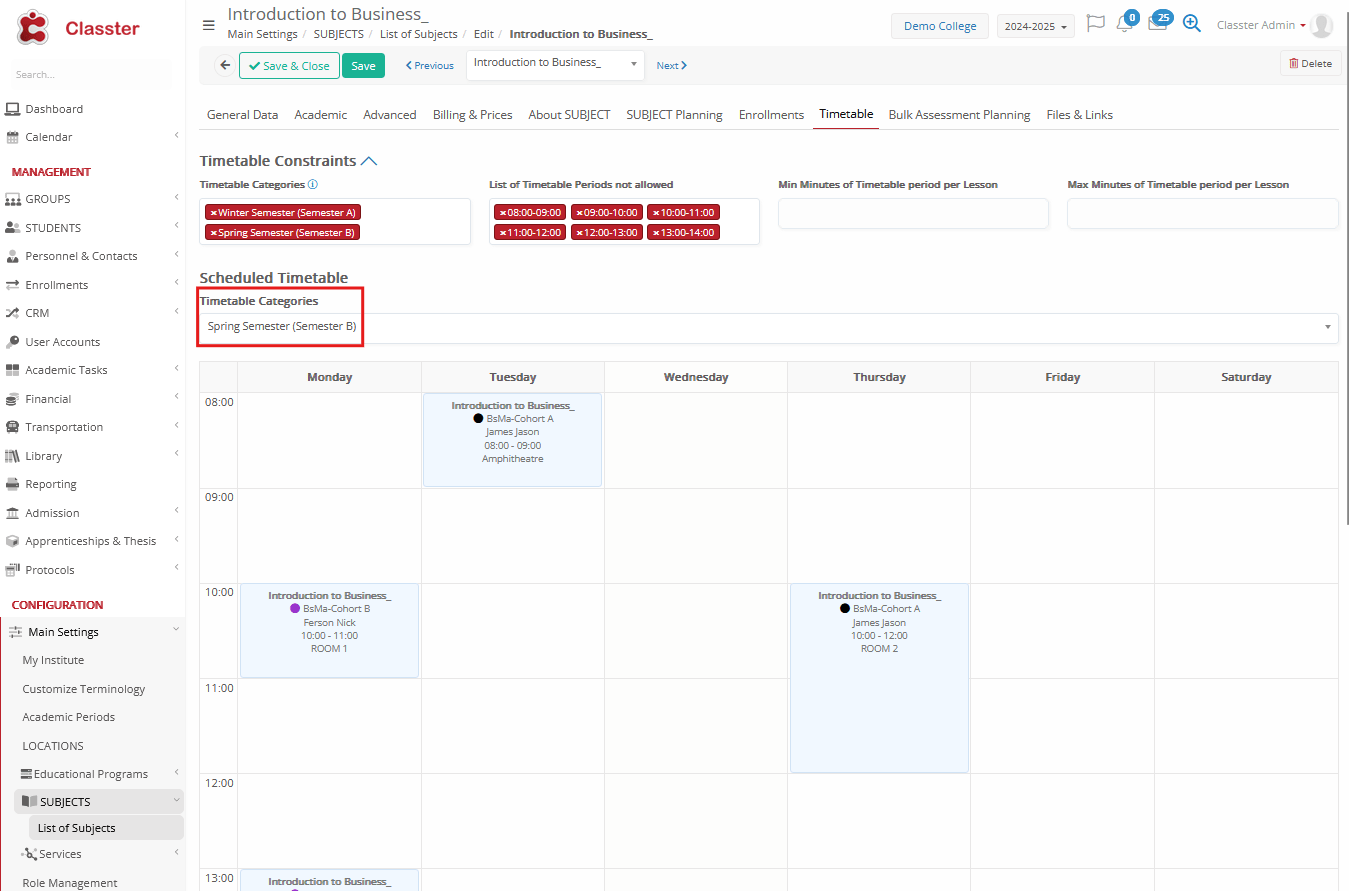Click the purple BsMa-Cohort B color dot
Image resolution: width=1349 pixels, height=891 pixels.
295,609
